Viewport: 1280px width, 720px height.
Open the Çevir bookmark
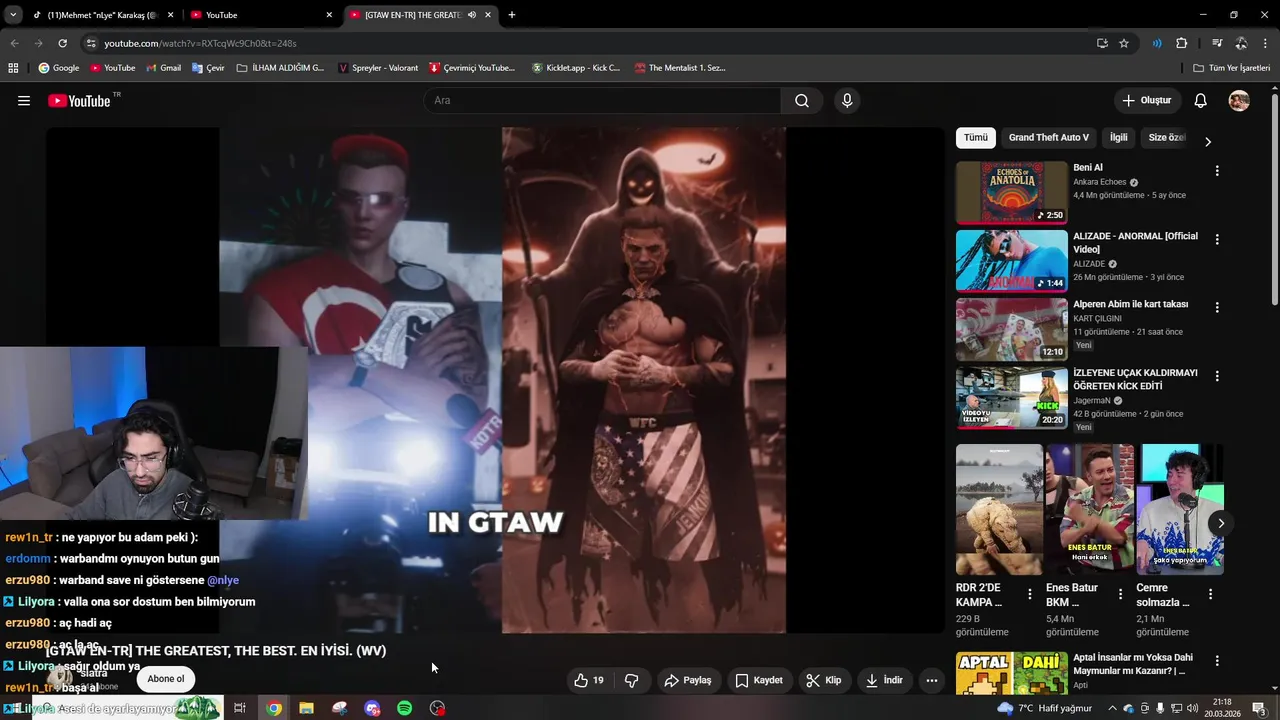(208, 68)
